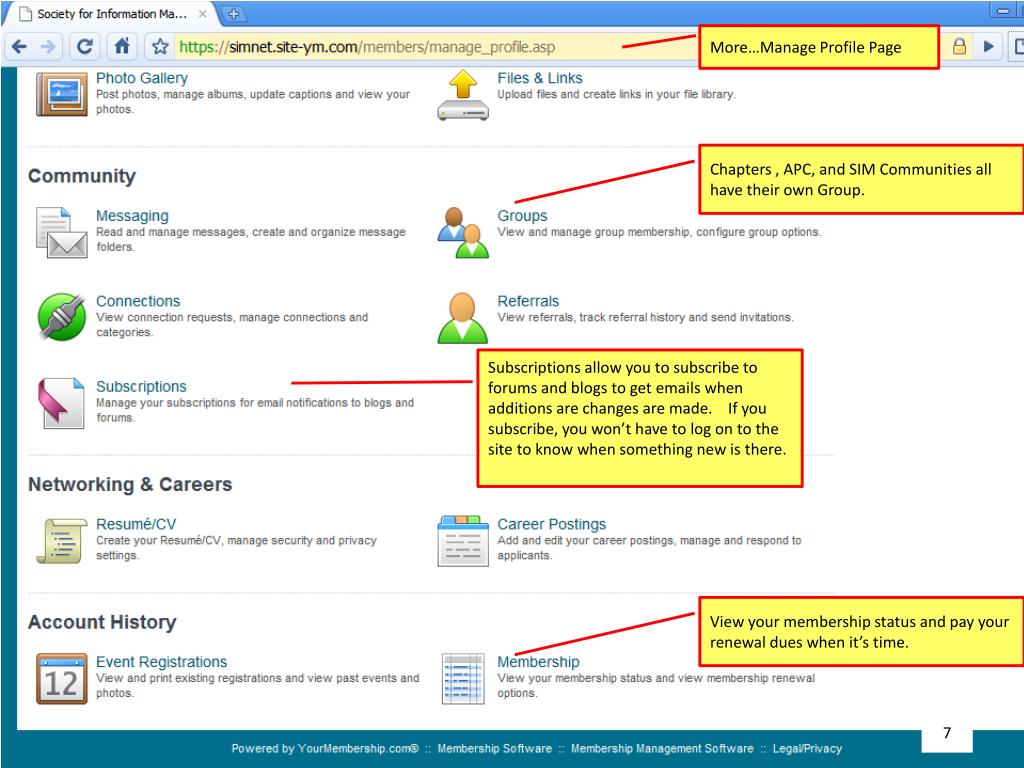Bookmark the page with the star icon
Viewport: 1024px width, 768px height.
160,46
